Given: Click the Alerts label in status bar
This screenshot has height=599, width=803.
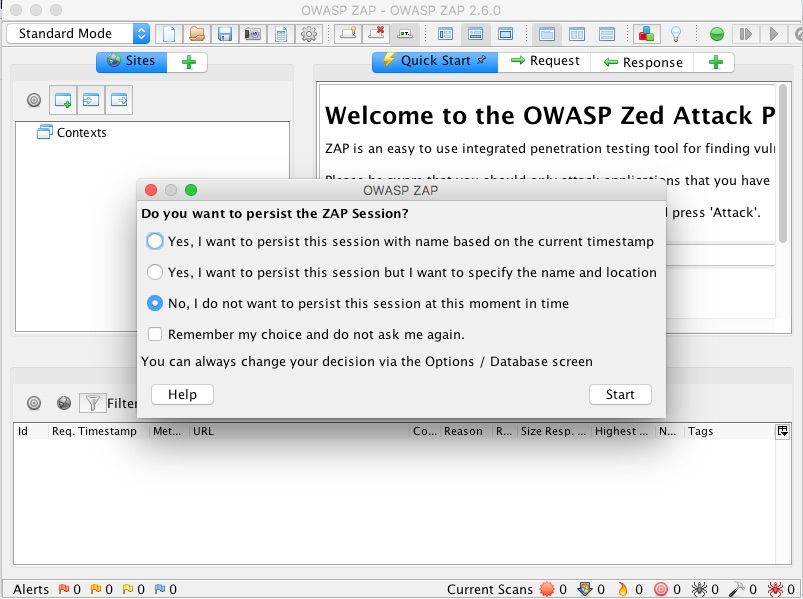Looking at the screenshot, I should 31,589.
